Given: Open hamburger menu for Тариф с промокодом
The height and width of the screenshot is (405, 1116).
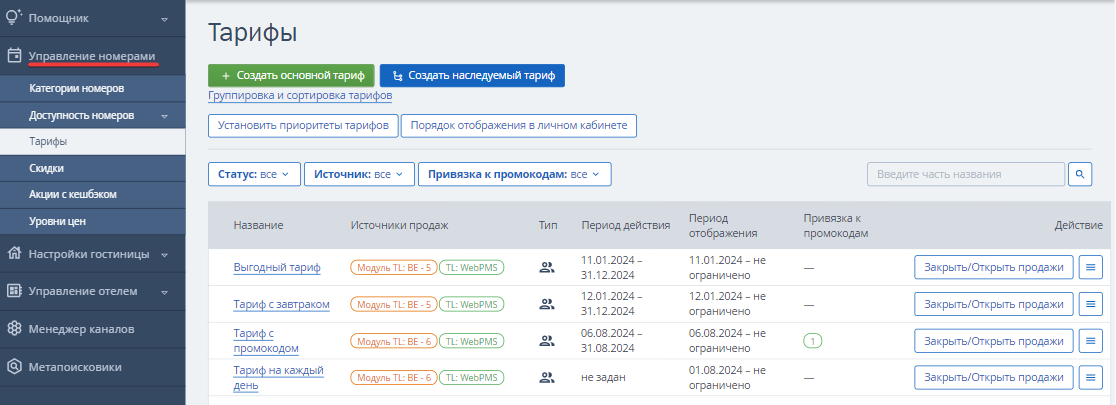Looking at the screenshot, I should point(1090,341).
